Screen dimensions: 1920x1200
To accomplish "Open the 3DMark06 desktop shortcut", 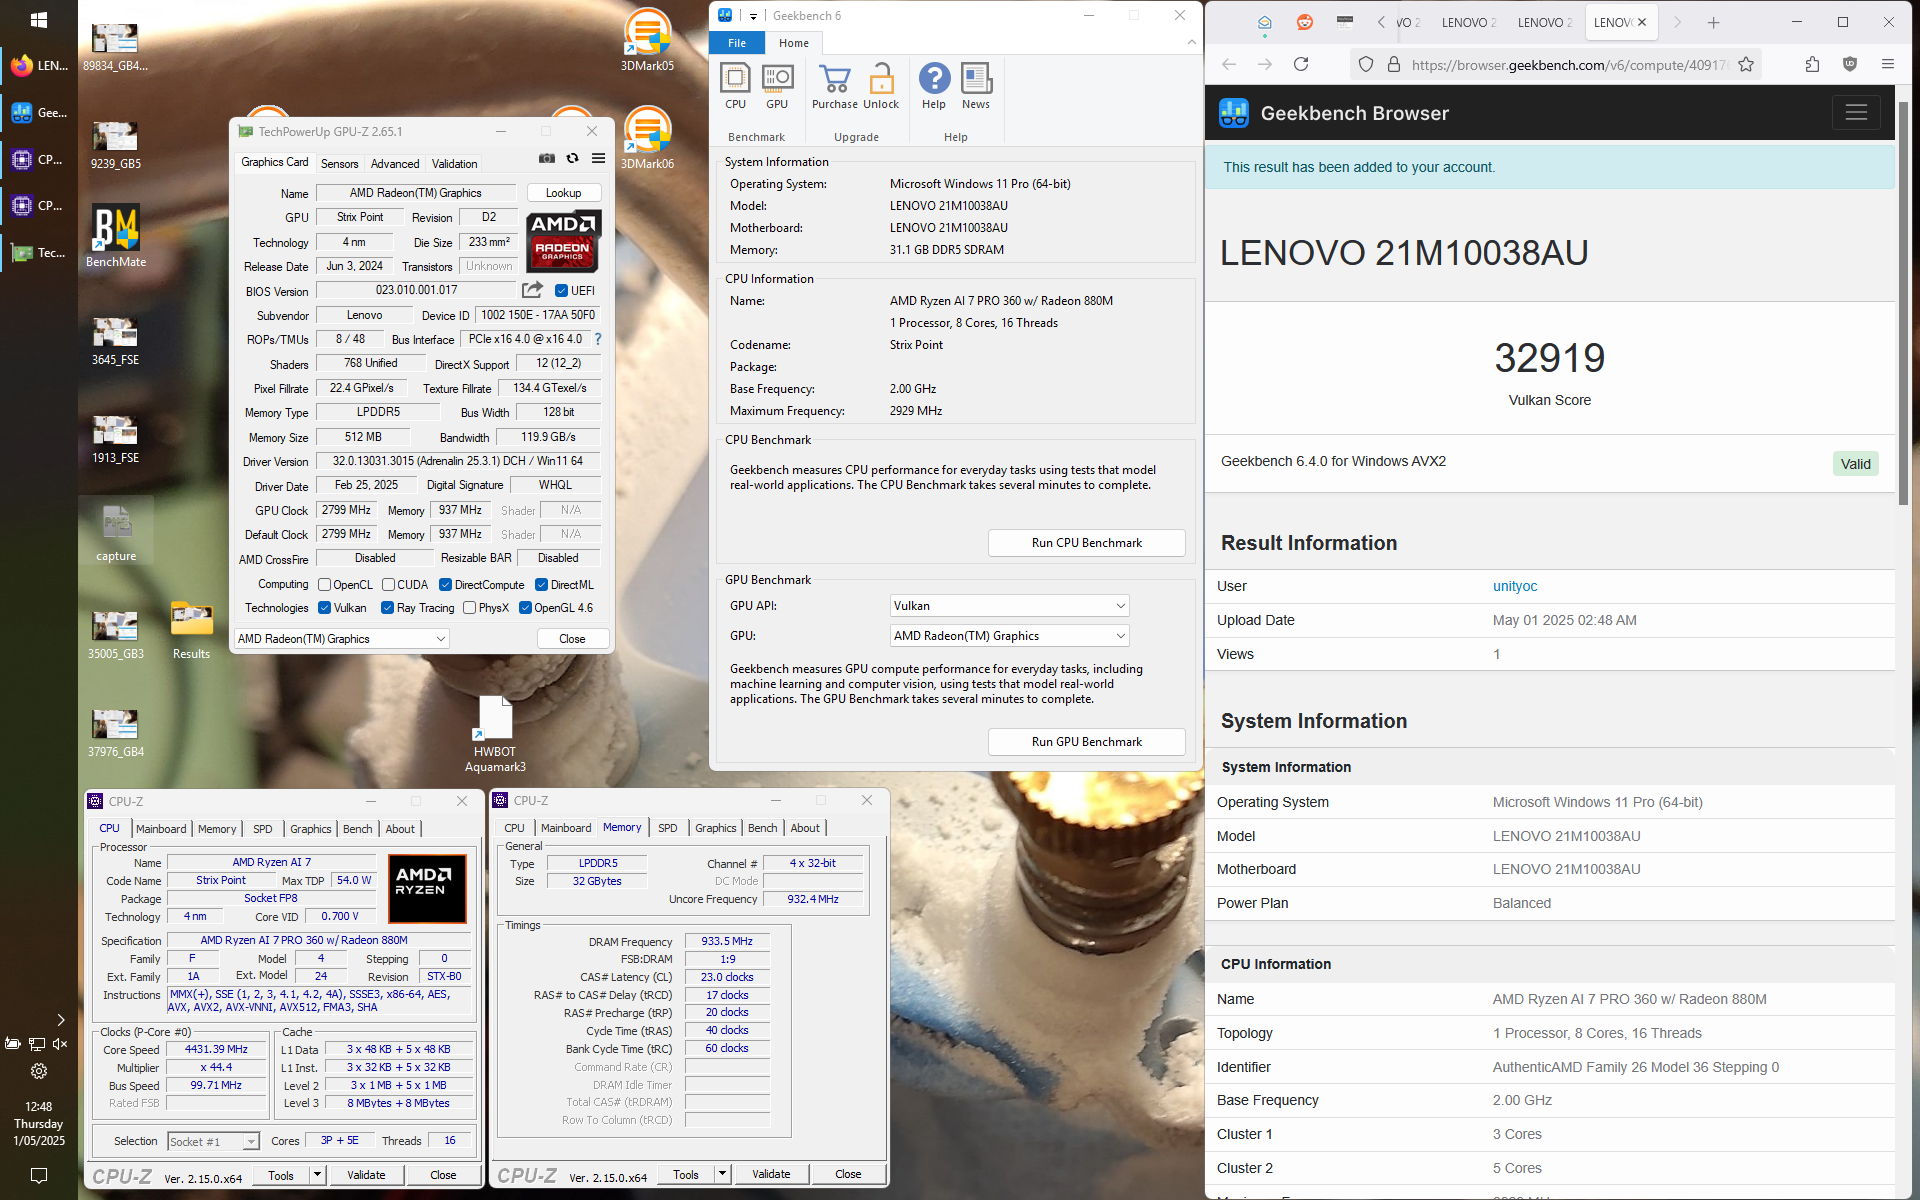I will (x=647, y=138).
